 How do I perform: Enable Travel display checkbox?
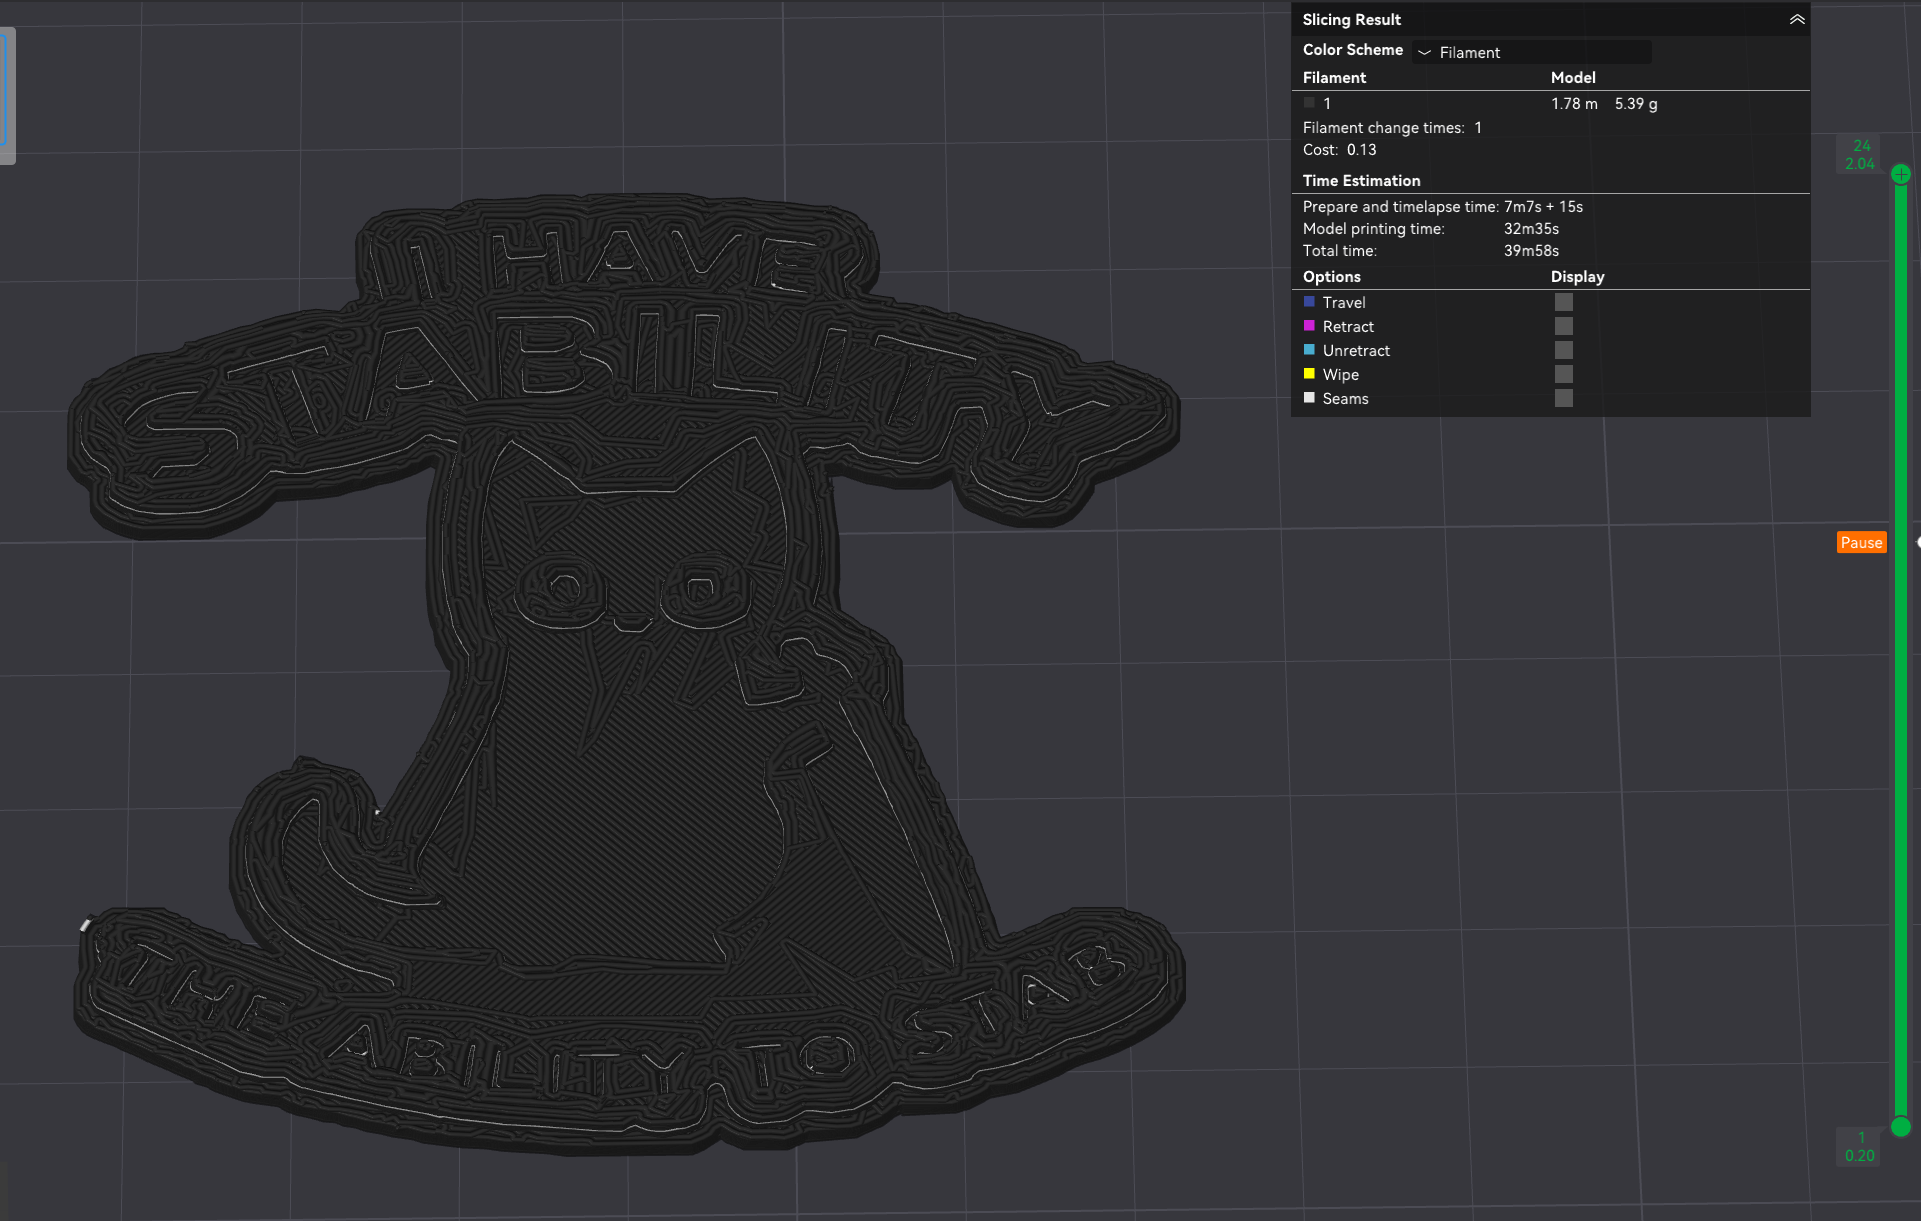(1563, 302)
